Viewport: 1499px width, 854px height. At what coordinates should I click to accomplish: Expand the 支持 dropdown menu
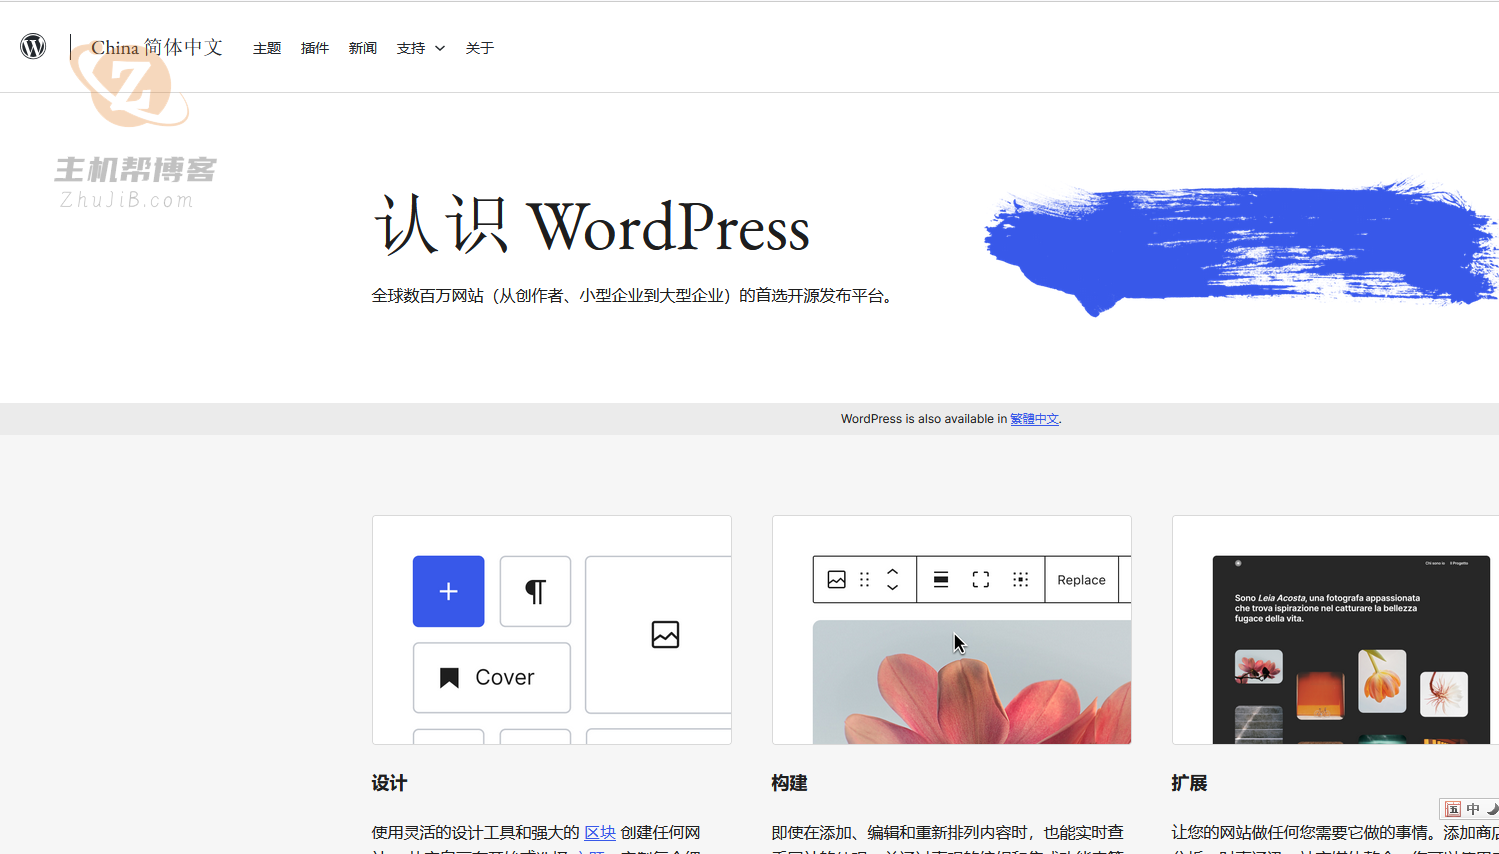coord(421,48)
